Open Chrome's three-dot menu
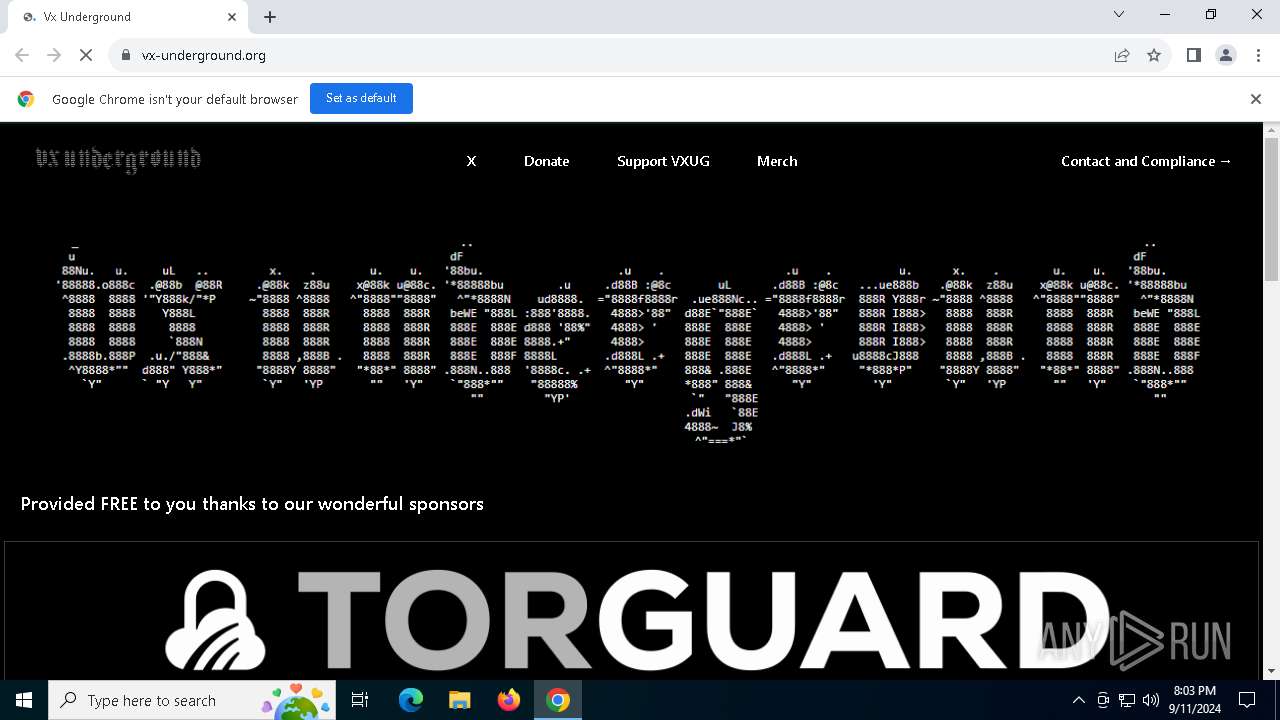The image size is (1280, 720). pos(1258,55)
